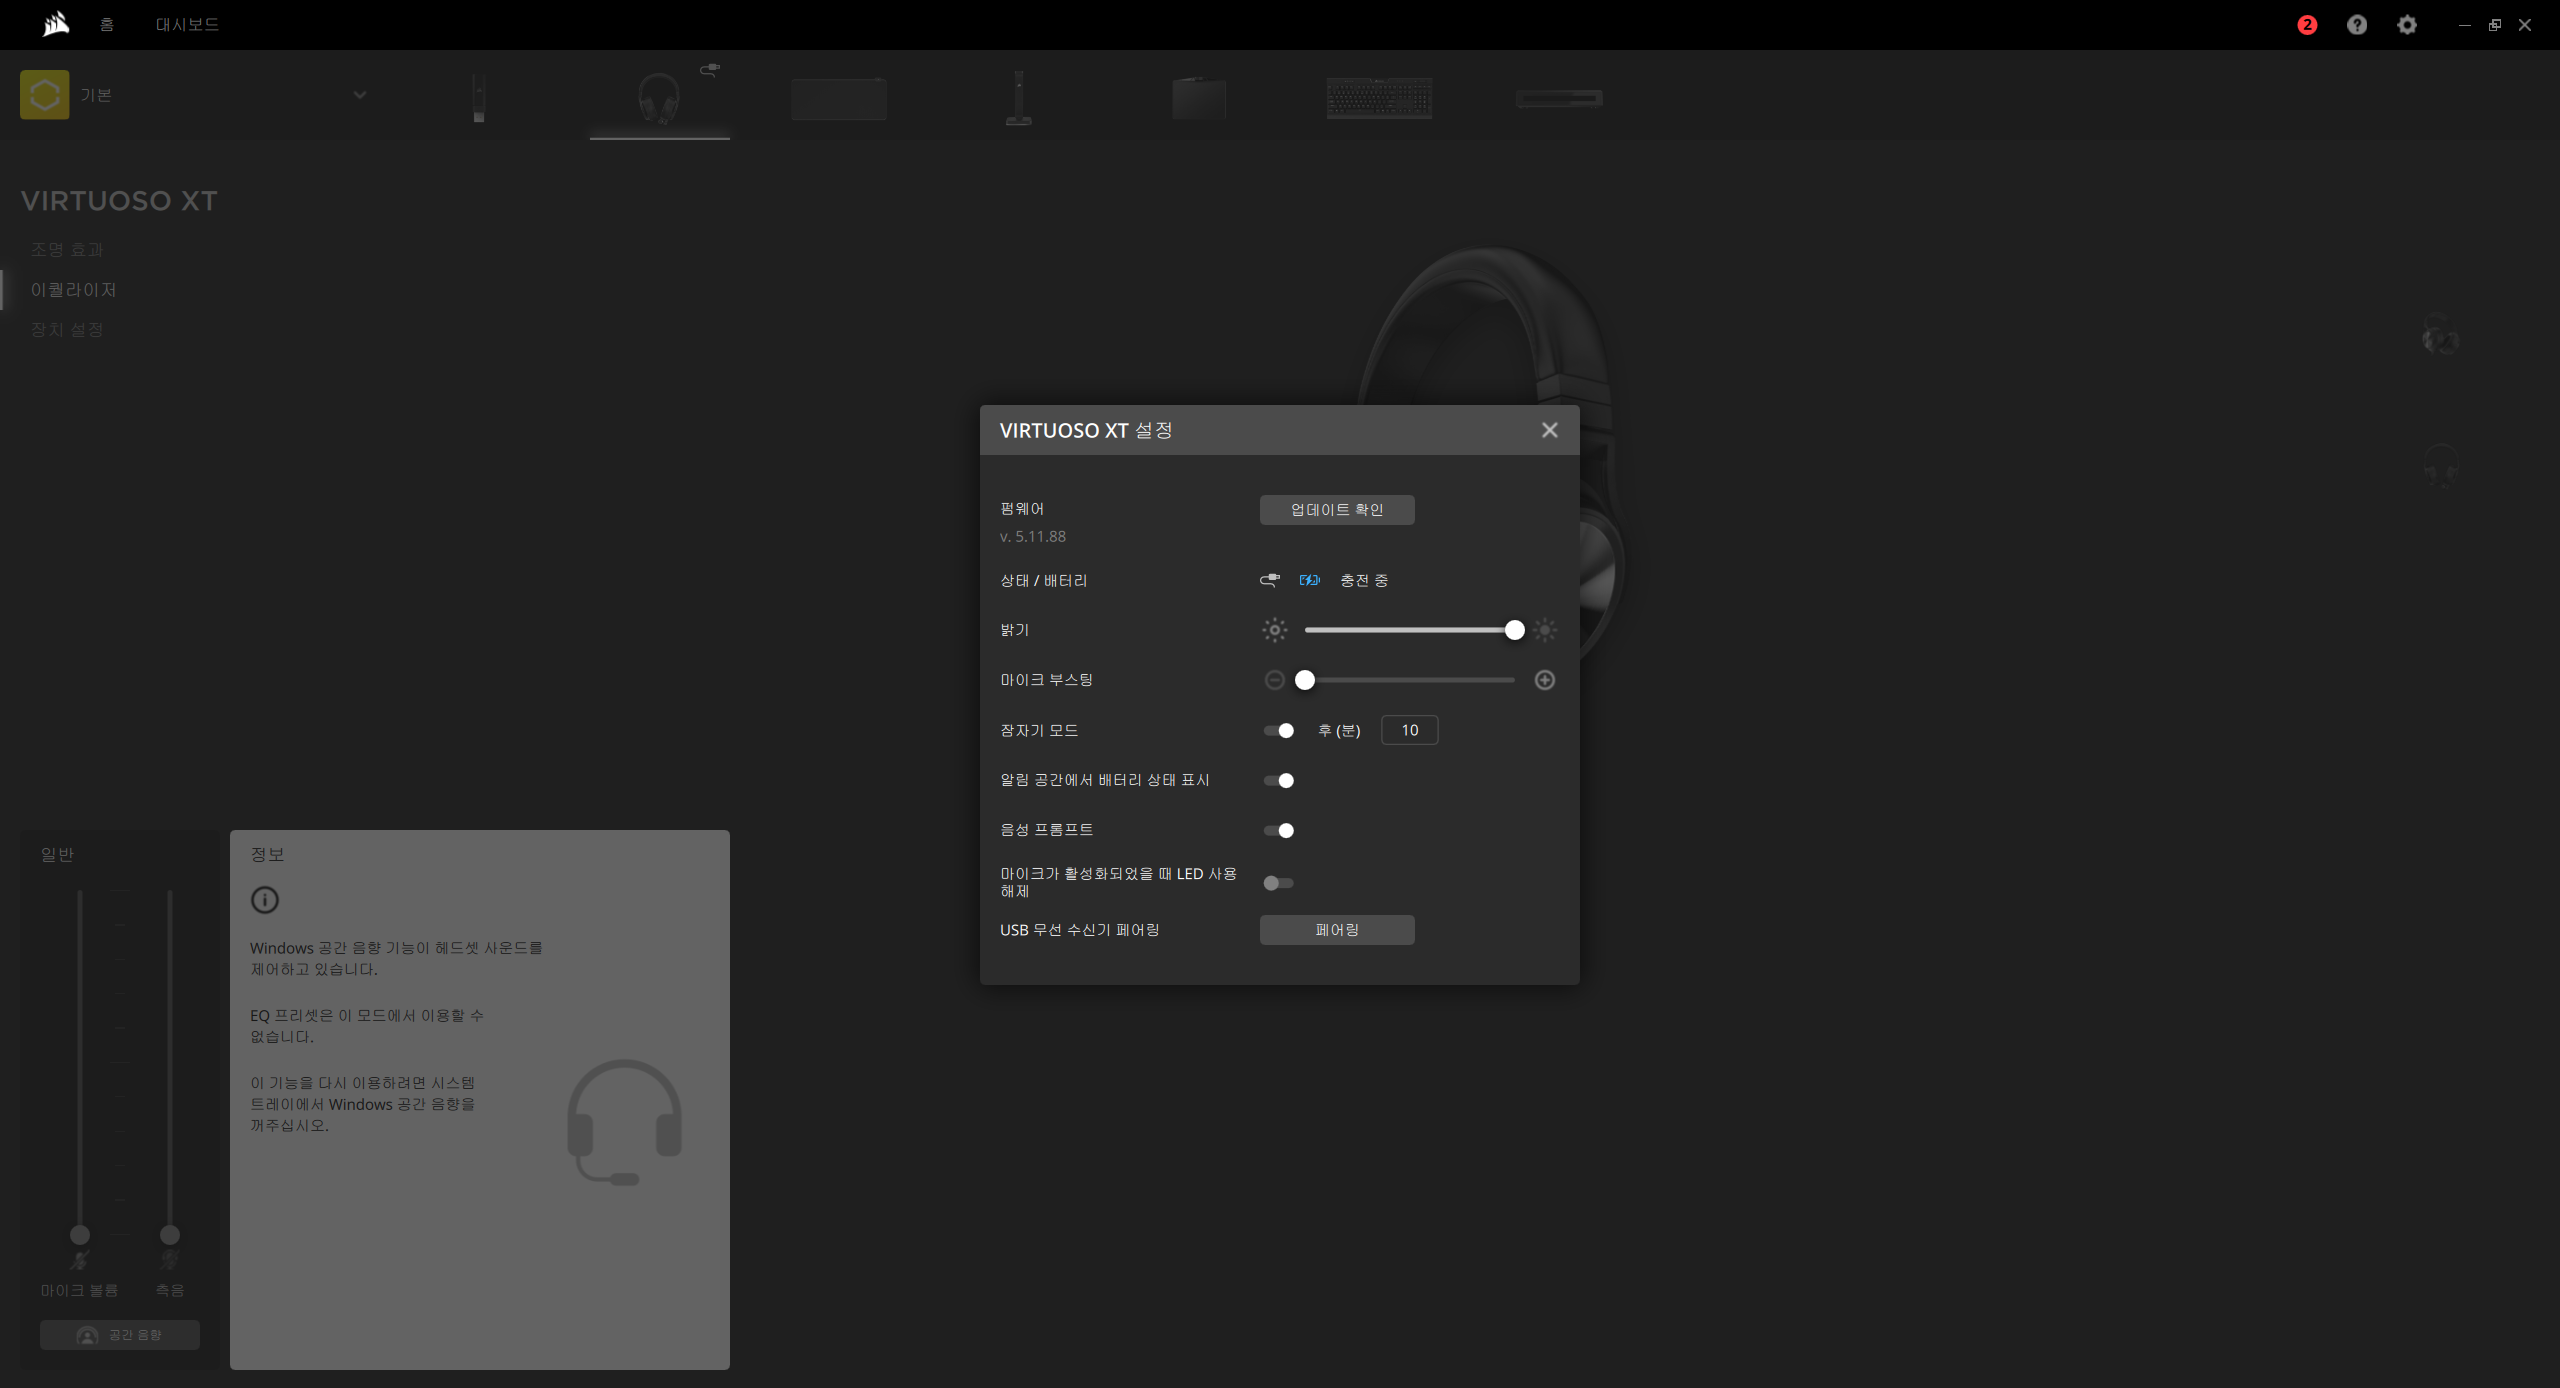The height and width of the screenshot is (1388, 2560).
Task: Go to 장치 설정 in the sidebar
Action: tap(67, 330)
